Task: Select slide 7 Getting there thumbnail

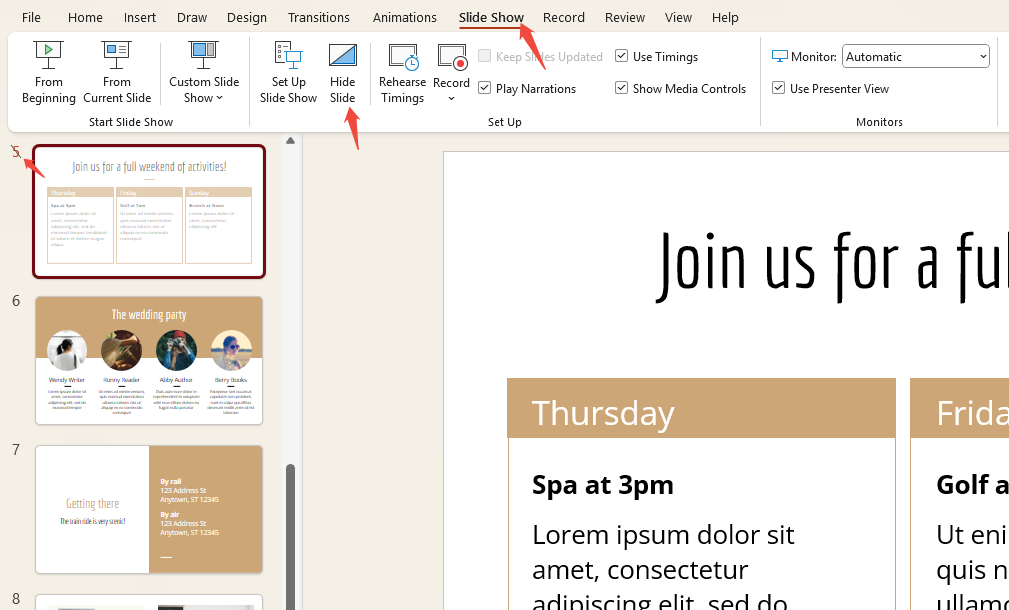Action: [149, 509]
